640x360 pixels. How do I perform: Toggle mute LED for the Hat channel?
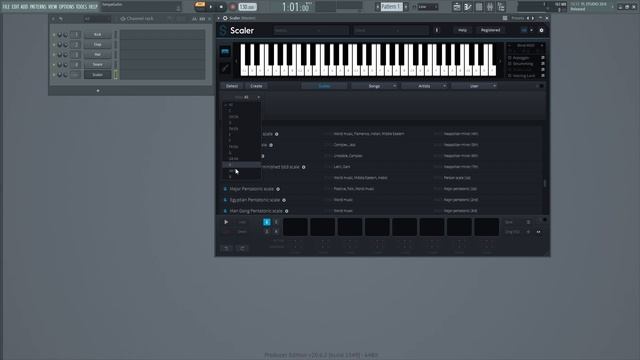click(x=54, y=55)
